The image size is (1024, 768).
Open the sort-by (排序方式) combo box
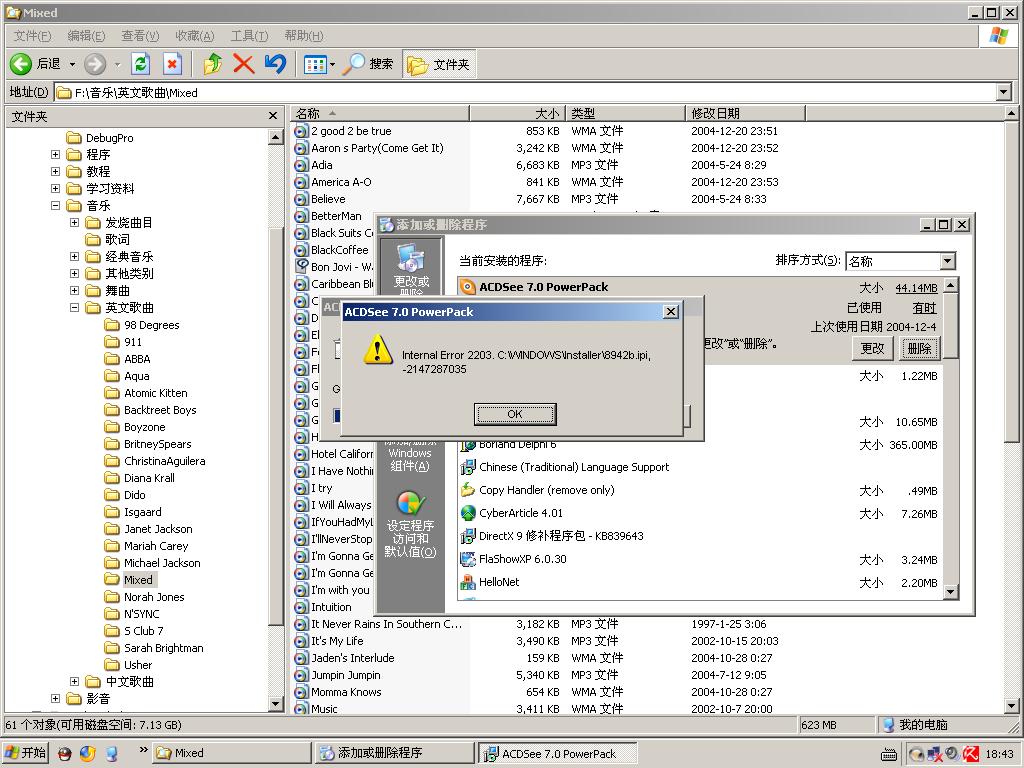(x=901, y=261)
